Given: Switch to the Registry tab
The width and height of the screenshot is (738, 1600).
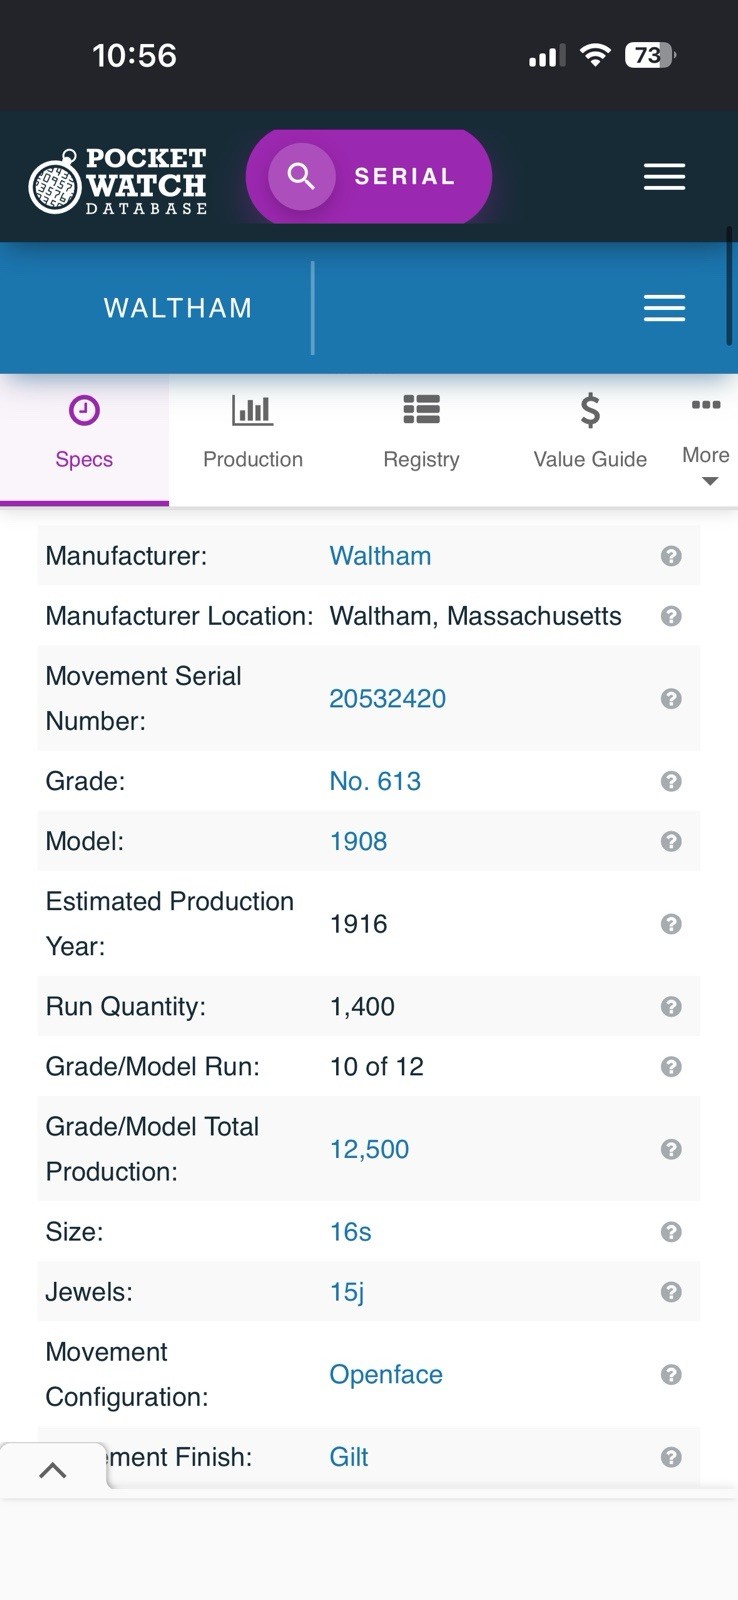Looking at the screenshot, I should (421, 439).
